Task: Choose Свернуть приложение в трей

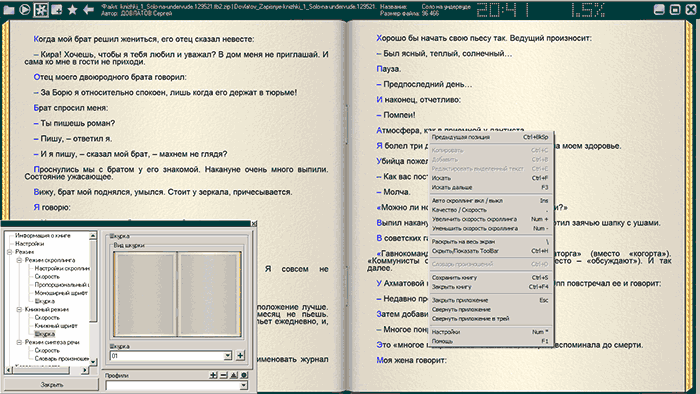Action: coord(490,319)
